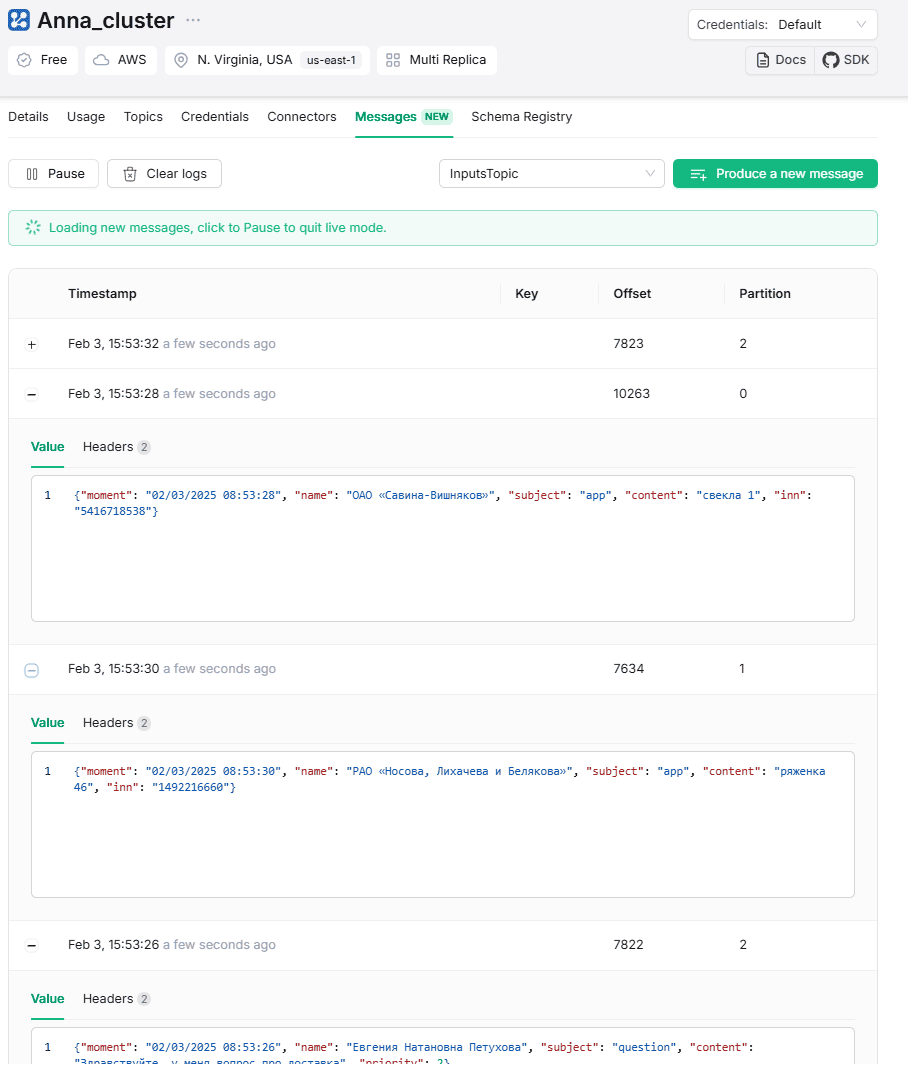Click offset value 10263

pos(631,394)
